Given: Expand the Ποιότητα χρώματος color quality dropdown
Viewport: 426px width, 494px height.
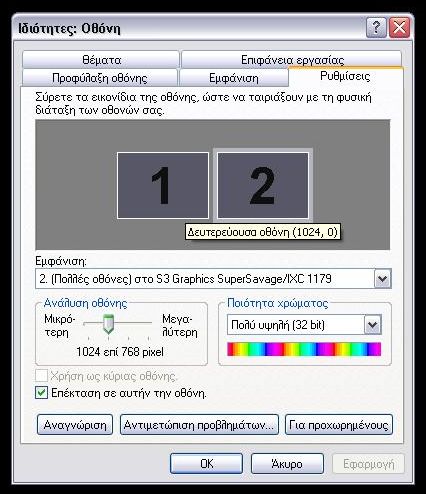Looking at the screenshot, I should click(x=372, y=325).
